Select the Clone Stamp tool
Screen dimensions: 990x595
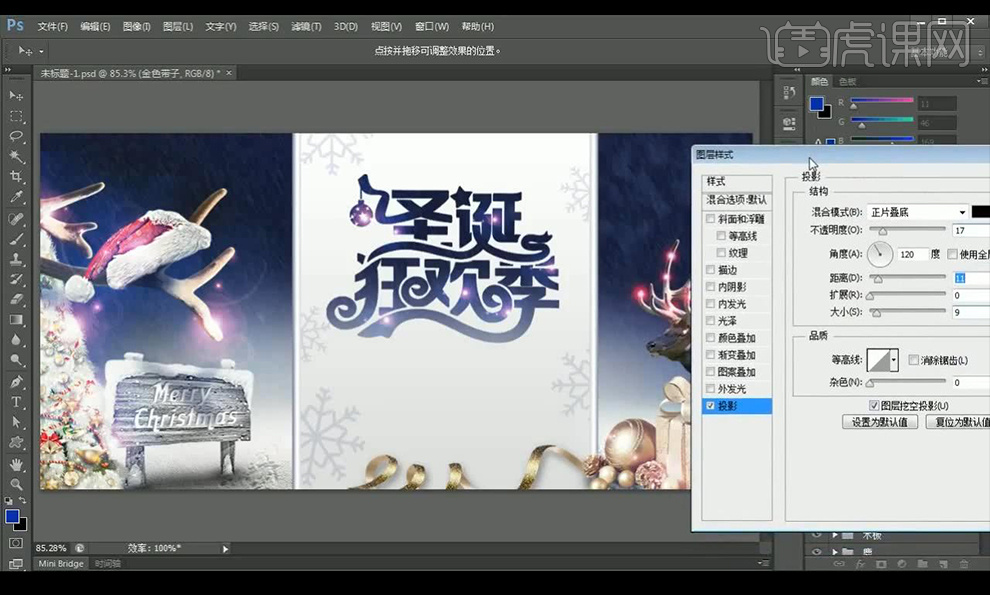16,259
